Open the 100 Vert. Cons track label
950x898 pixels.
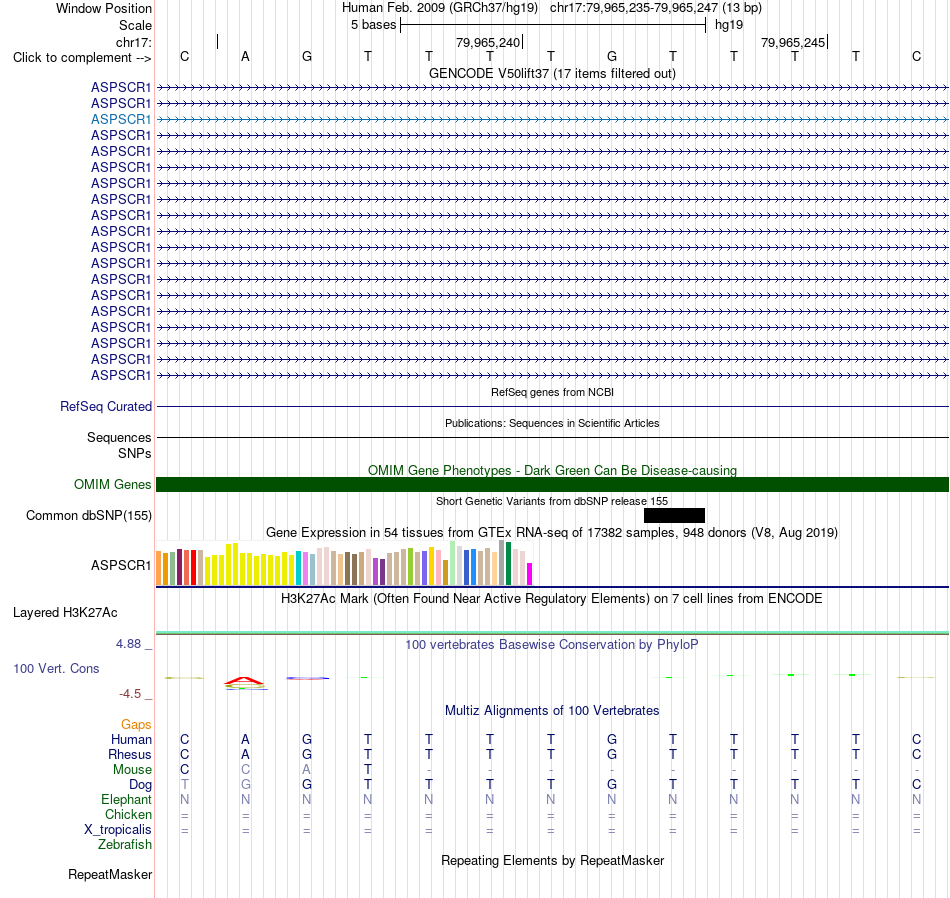56,668
